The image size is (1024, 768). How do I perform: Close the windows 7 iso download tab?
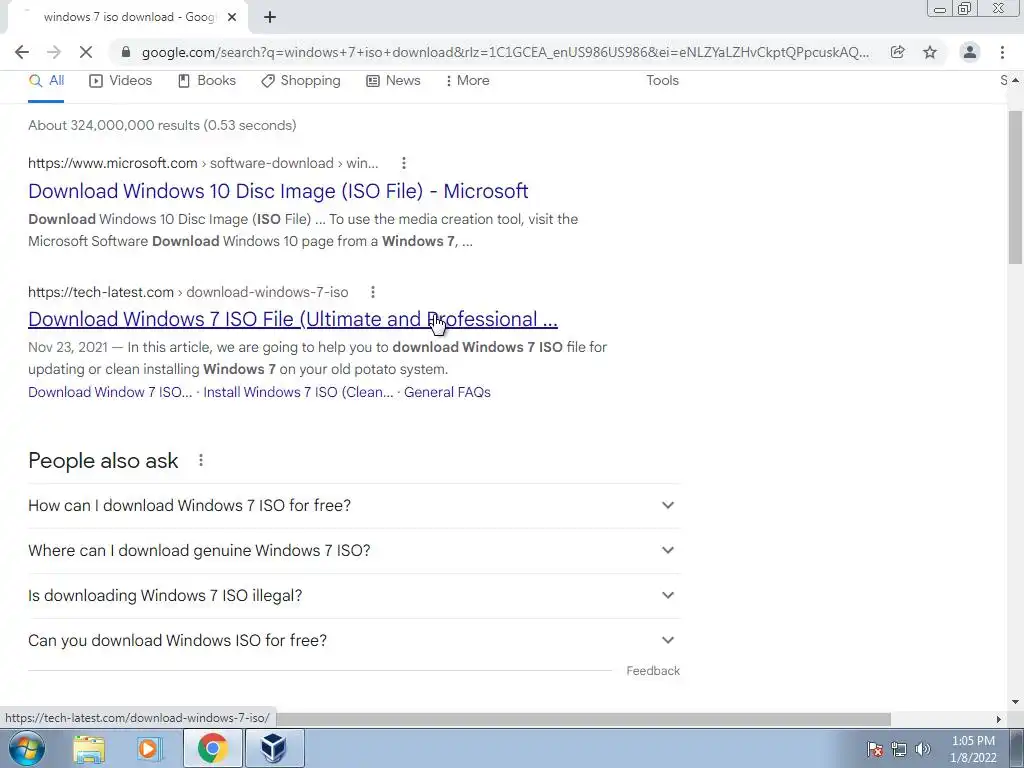click(x=232, y=17)
